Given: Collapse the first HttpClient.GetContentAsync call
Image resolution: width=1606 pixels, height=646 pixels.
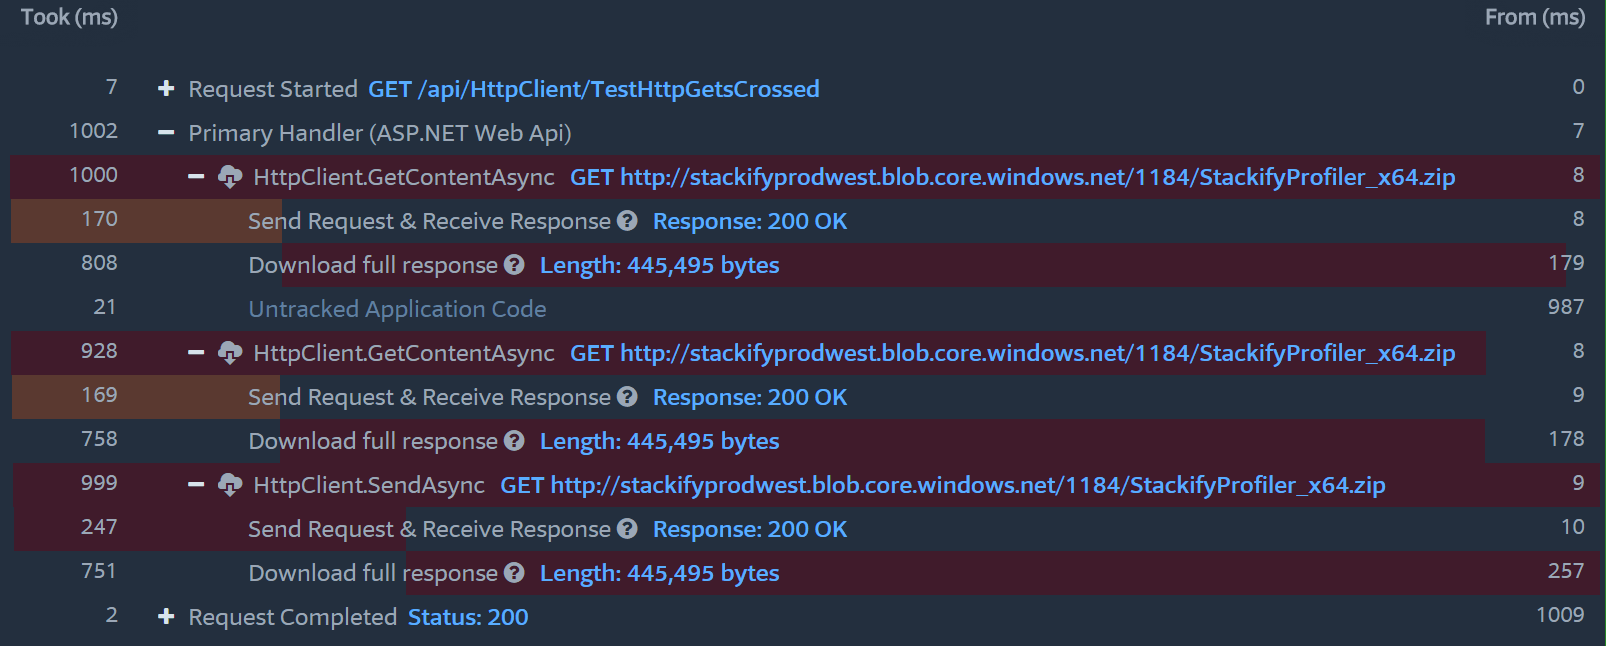Looking at the screenshot, I should (196, 177).
